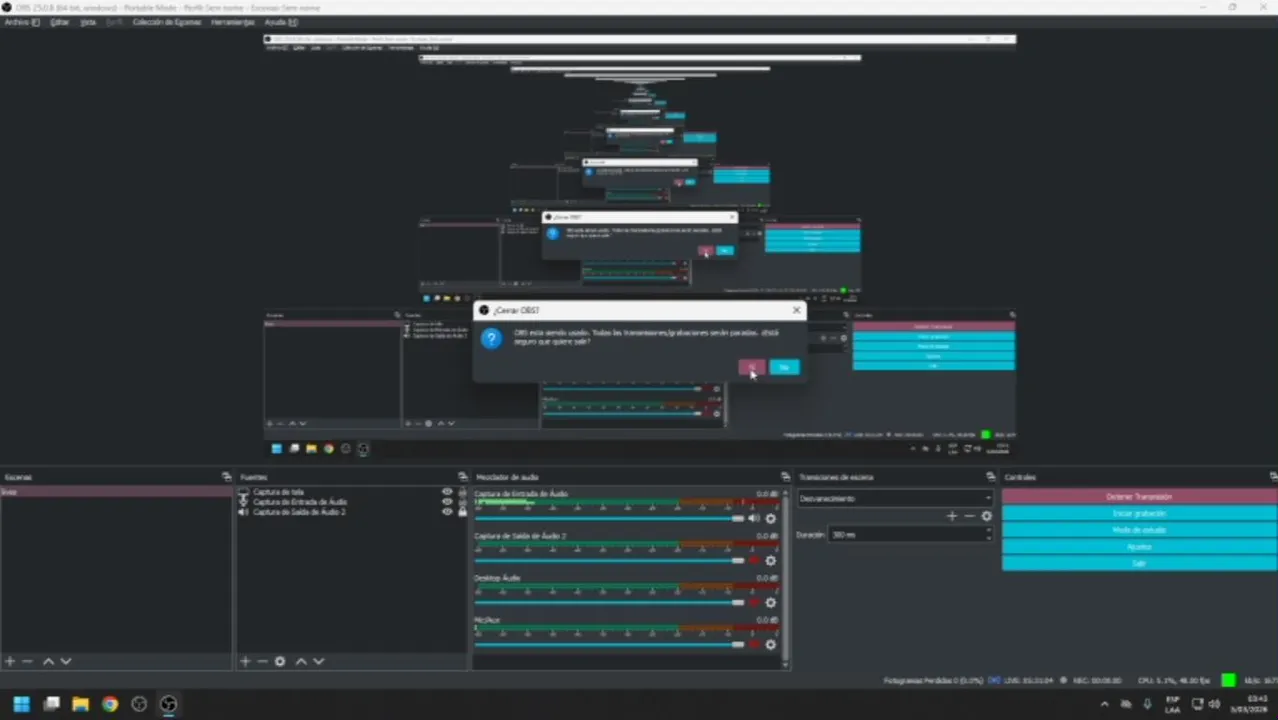Adjust Desktop Áudio volume slider
1278x720 pixels.
609,602
